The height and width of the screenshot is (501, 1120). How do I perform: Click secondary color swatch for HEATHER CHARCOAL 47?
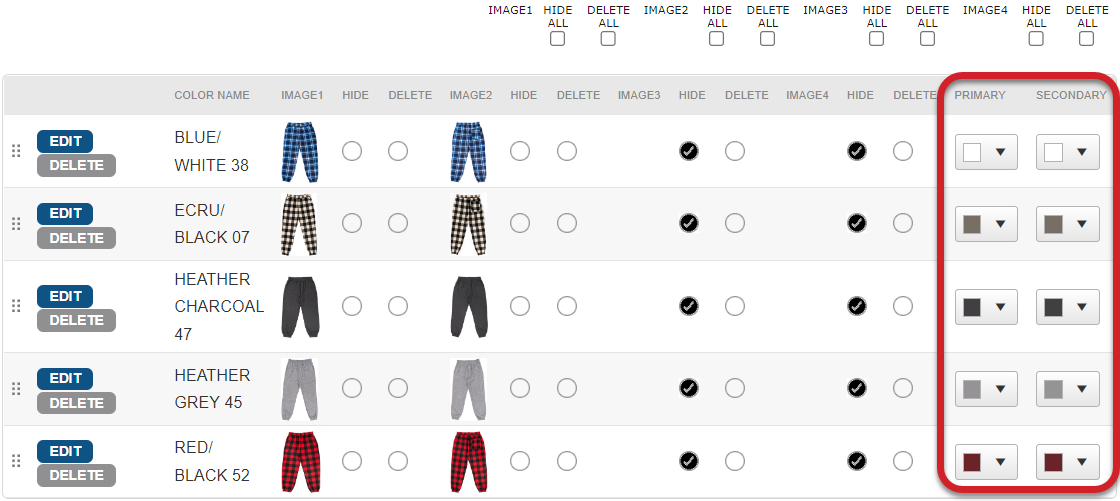pos(1054,307)
